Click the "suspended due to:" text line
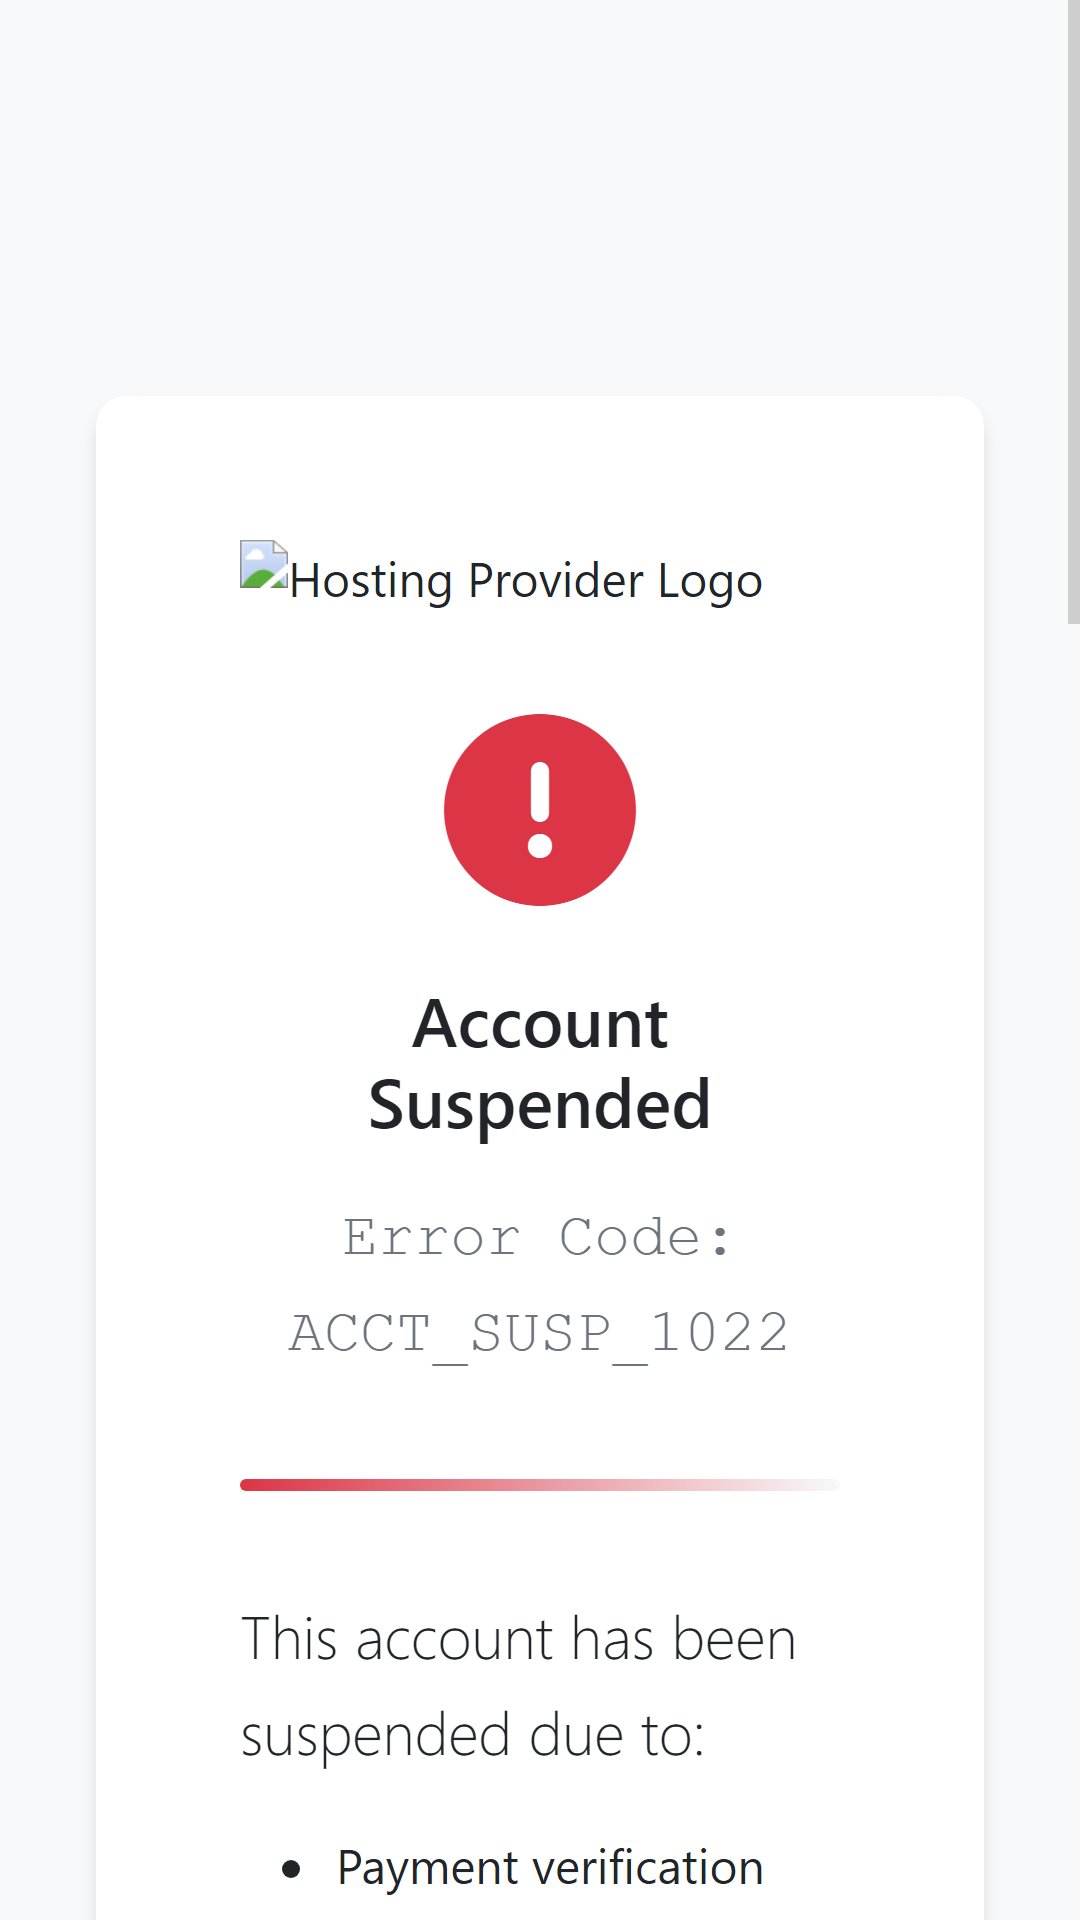This screenshot has height=1920, width=1080. [x=473, y=1736]
